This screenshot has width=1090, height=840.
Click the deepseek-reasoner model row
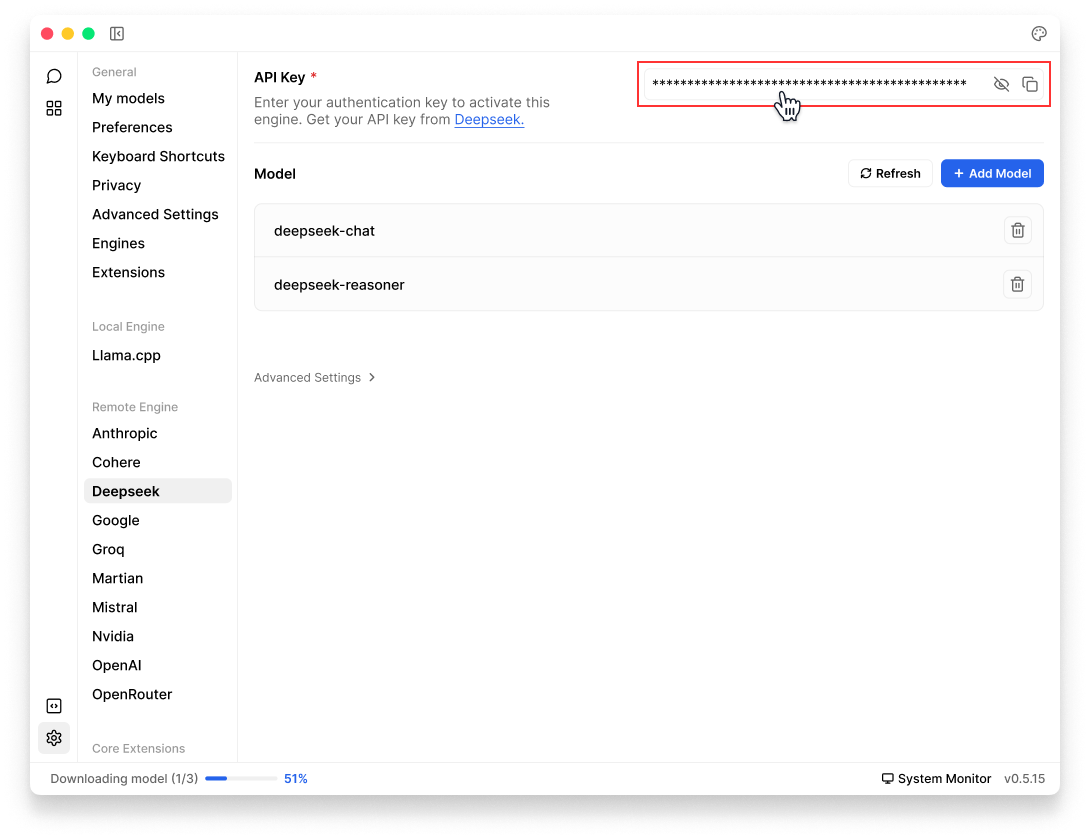pos(649,284)
